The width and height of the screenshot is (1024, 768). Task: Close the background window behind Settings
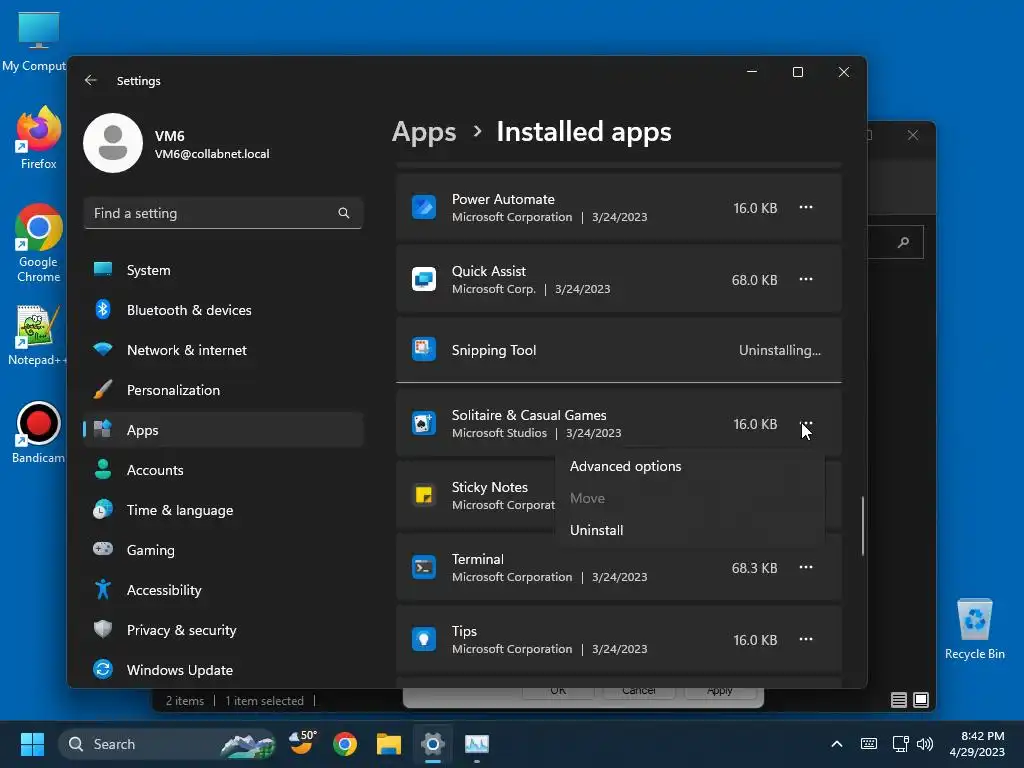pyautogui.click(x=912, y=135)
